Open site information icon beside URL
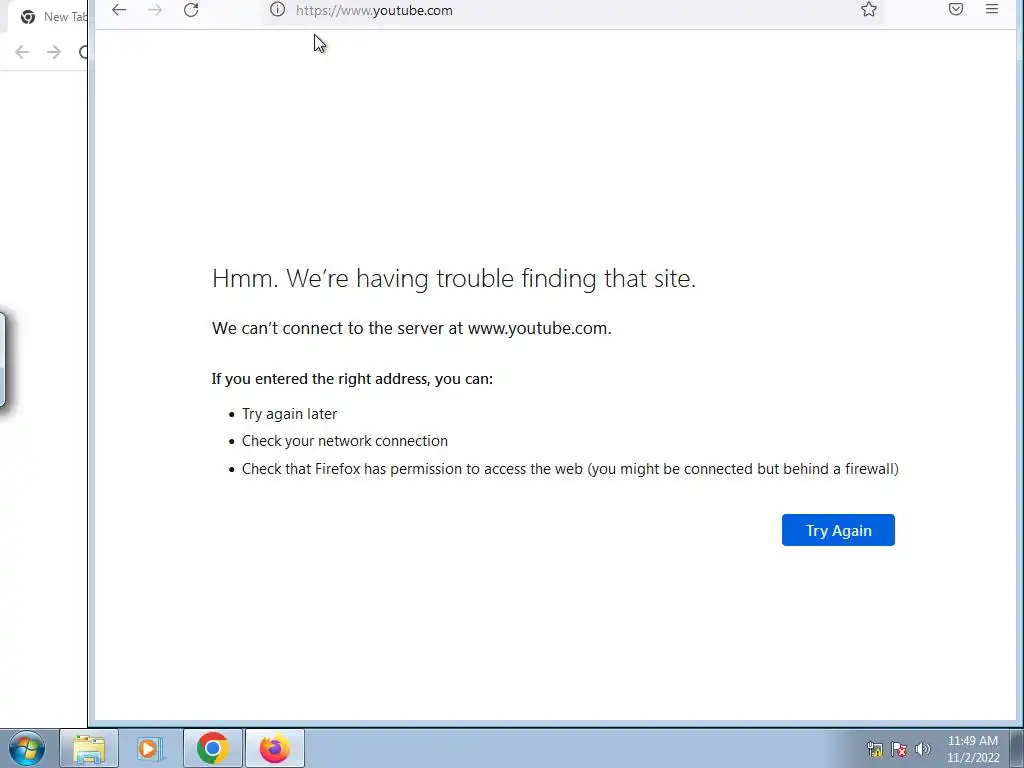The height and width of the screenshot is (768, 1024). pos(278,10)
